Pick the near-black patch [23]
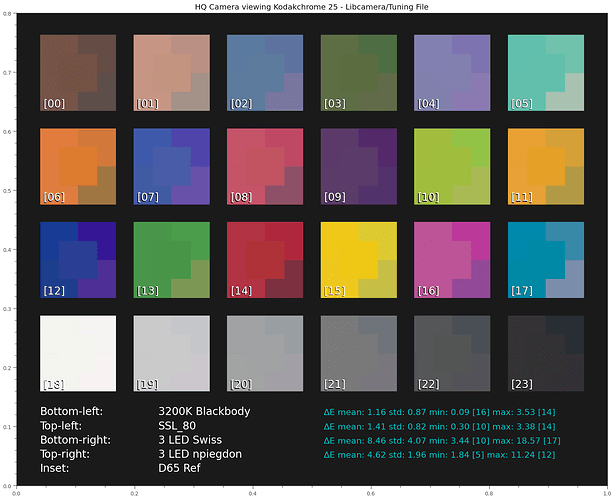The image size is (615, 500). [x=545, y=353]
